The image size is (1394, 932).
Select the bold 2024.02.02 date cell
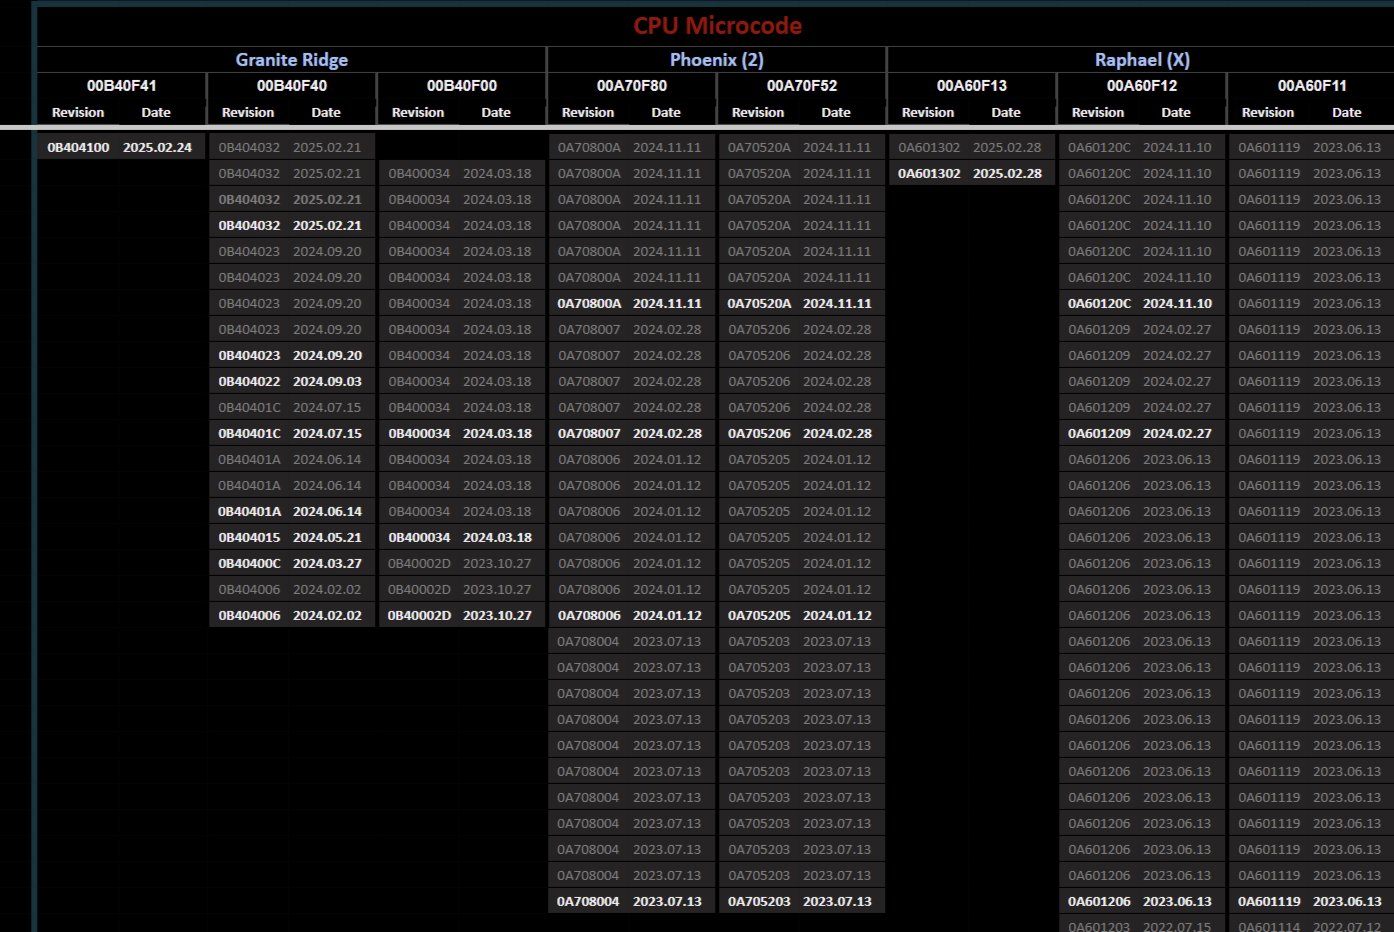coord(327,615)
